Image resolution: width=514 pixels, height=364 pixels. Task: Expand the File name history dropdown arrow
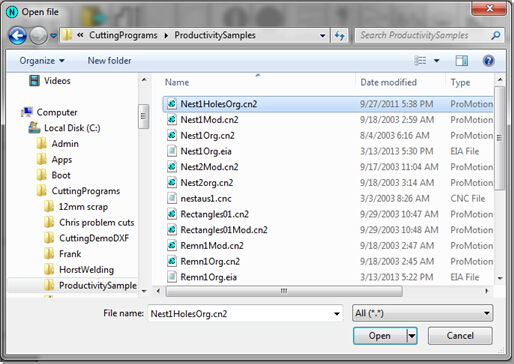tap(337, 314)
